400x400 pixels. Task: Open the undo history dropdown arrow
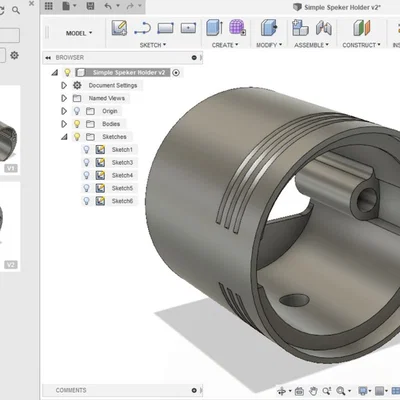tap(118, 6)
